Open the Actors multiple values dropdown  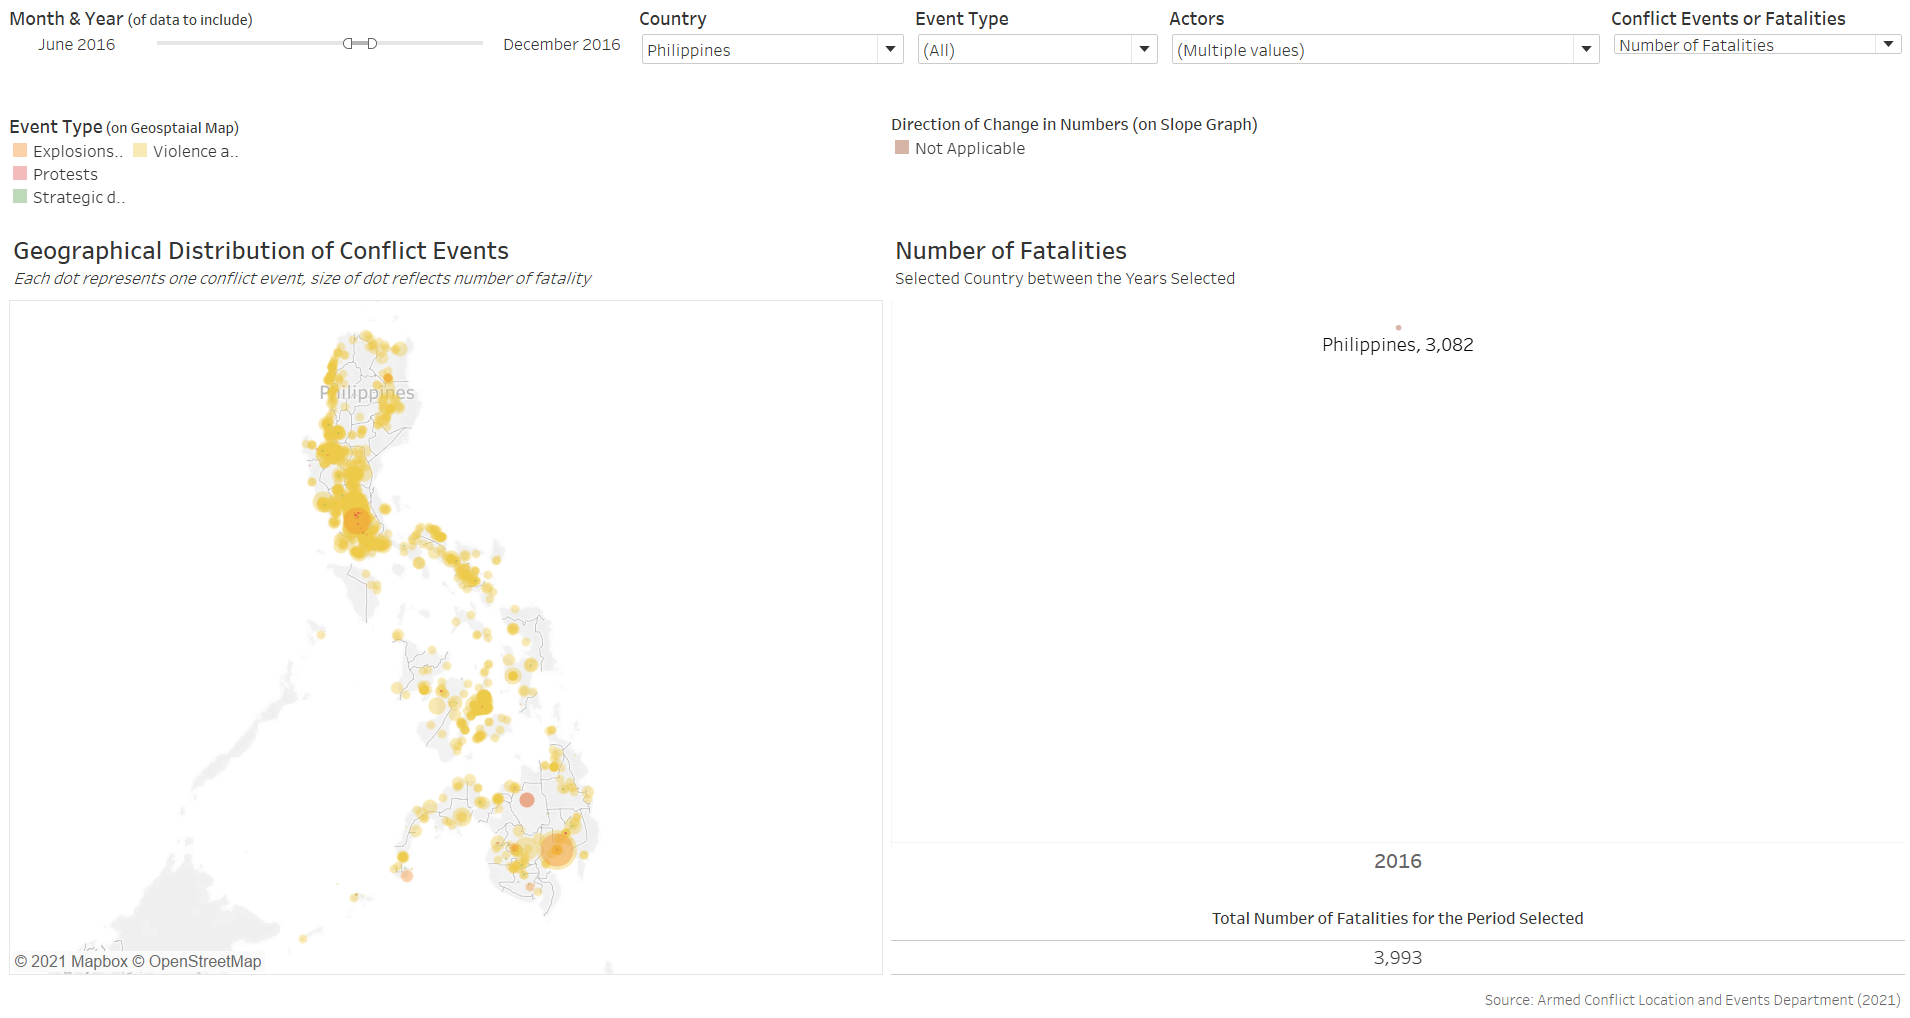pyautogui.click(x=1384, y=50)
